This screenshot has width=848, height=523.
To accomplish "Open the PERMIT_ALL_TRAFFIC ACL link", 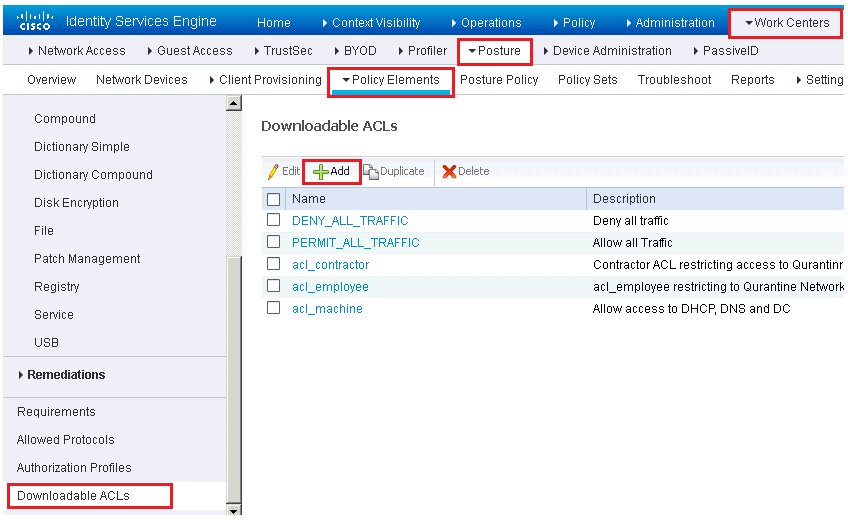I will [x=355, y=243].
